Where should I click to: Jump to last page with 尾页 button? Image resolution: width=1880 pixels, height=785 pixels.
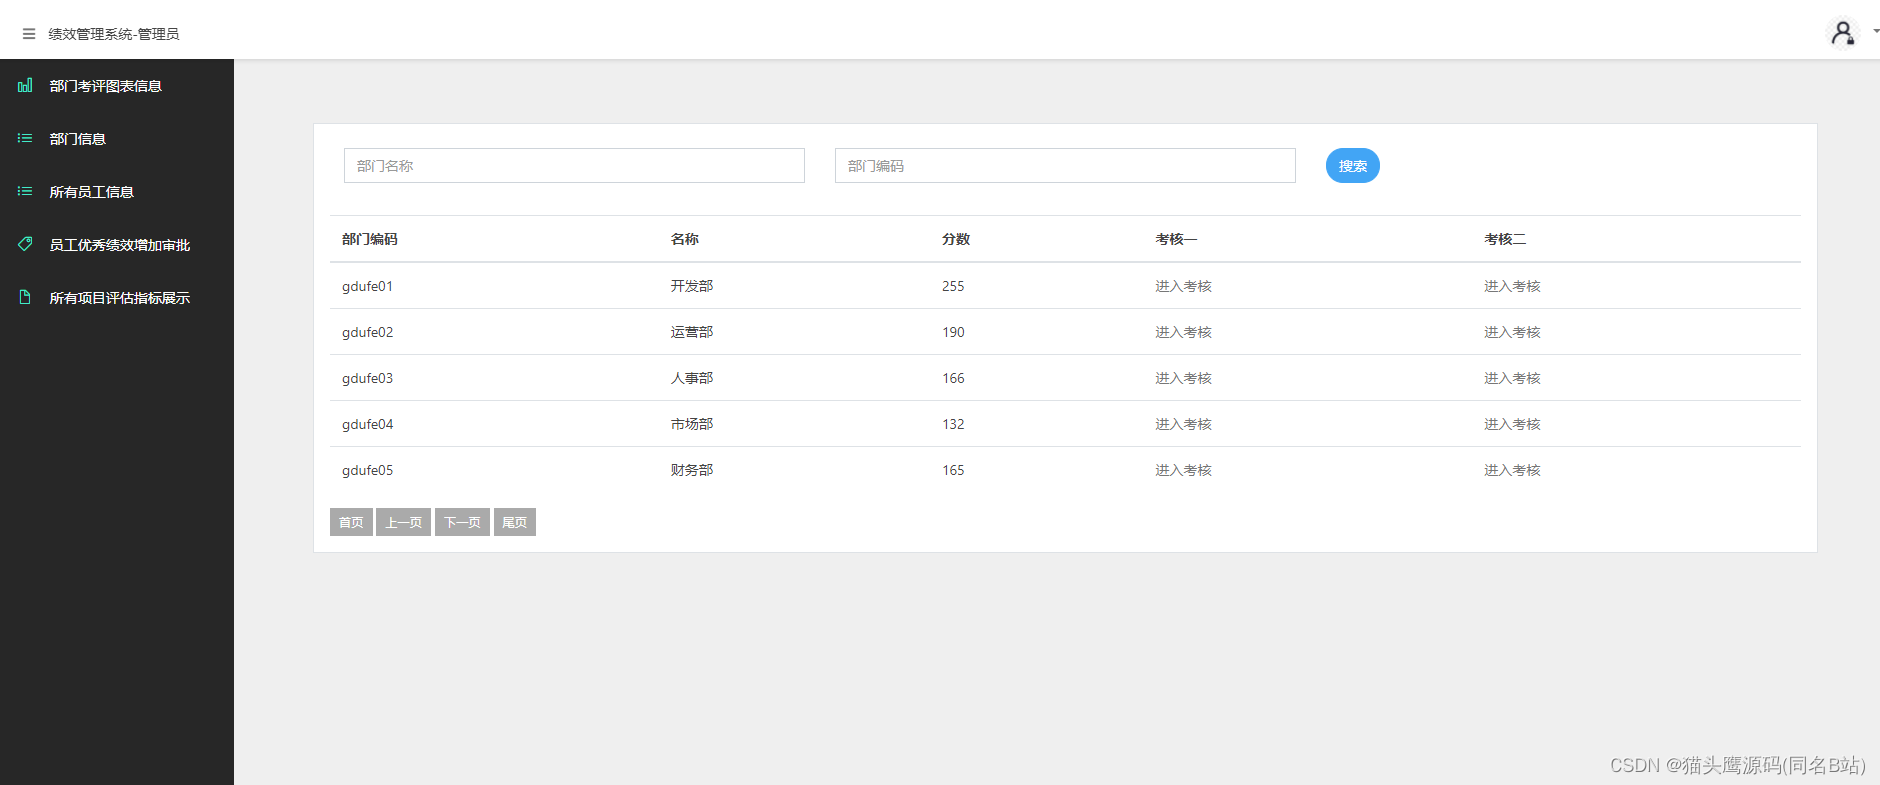coord(515,522)
